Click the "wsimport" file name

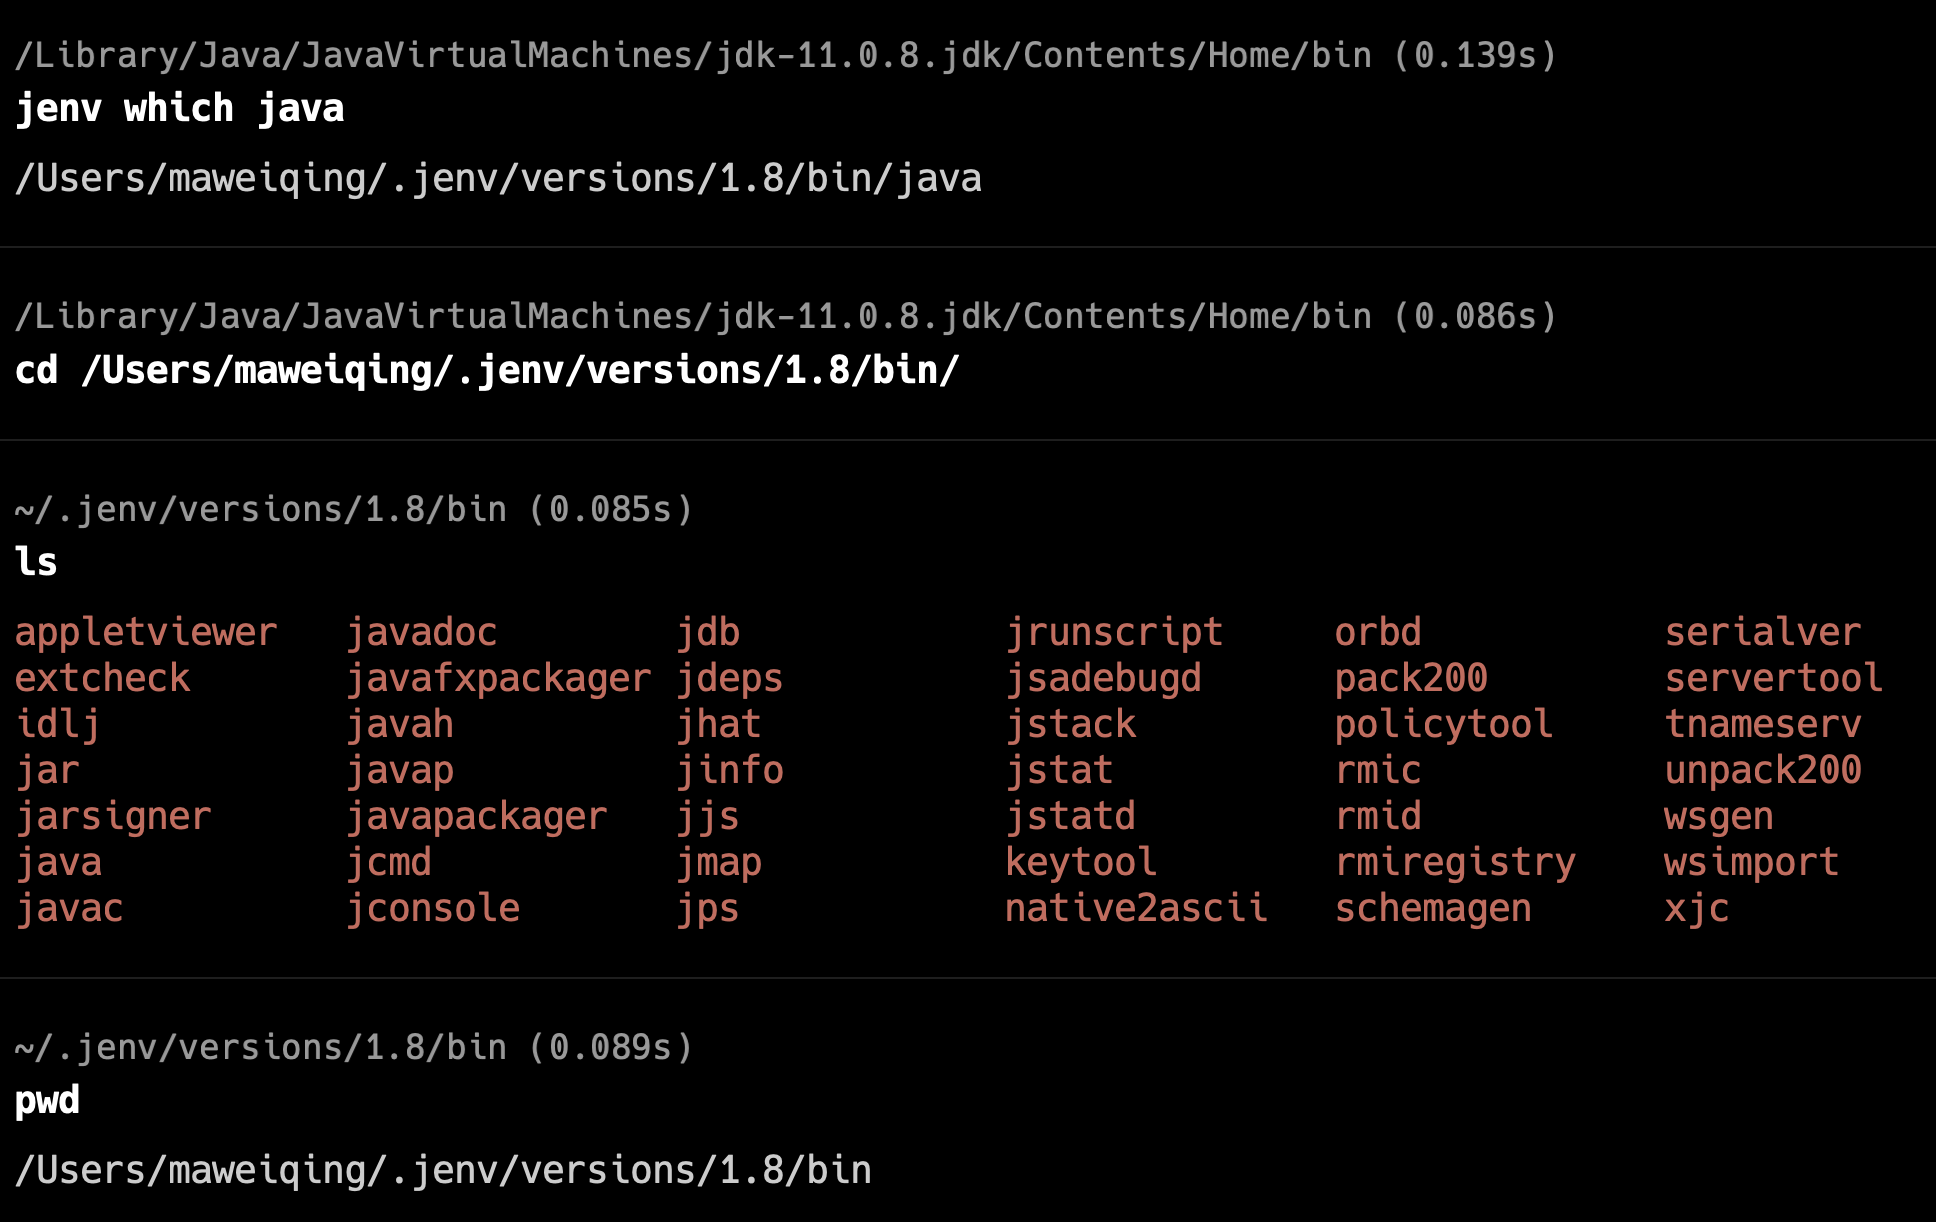tap(1751, 862)
